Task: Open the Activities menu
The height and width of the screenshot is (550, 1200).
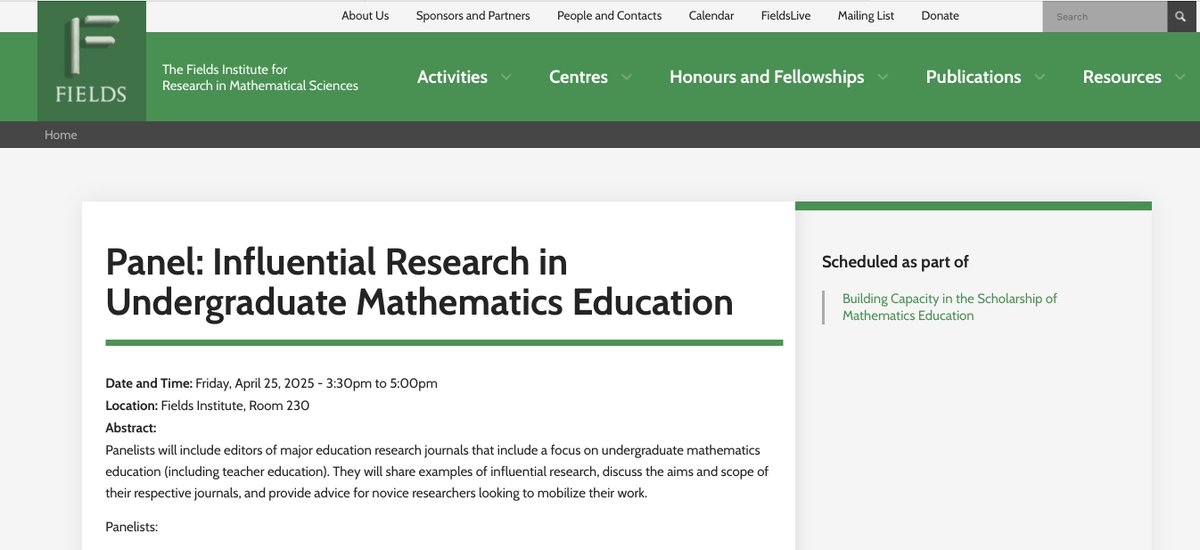Action: (x=452, y=77)
